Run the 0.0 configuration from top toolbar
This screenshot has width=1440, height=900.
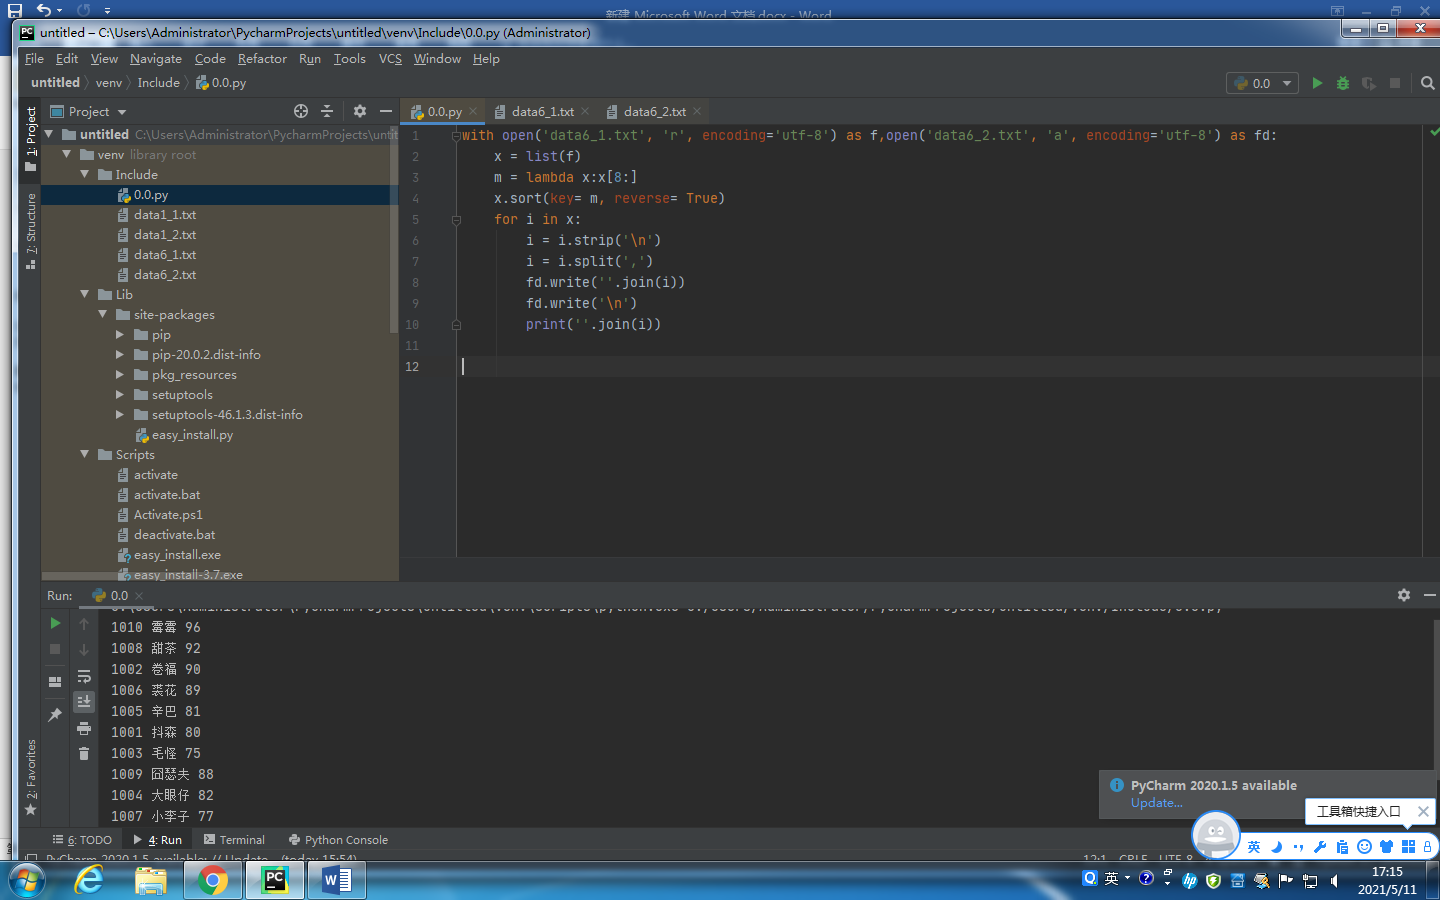[1317, 83]
